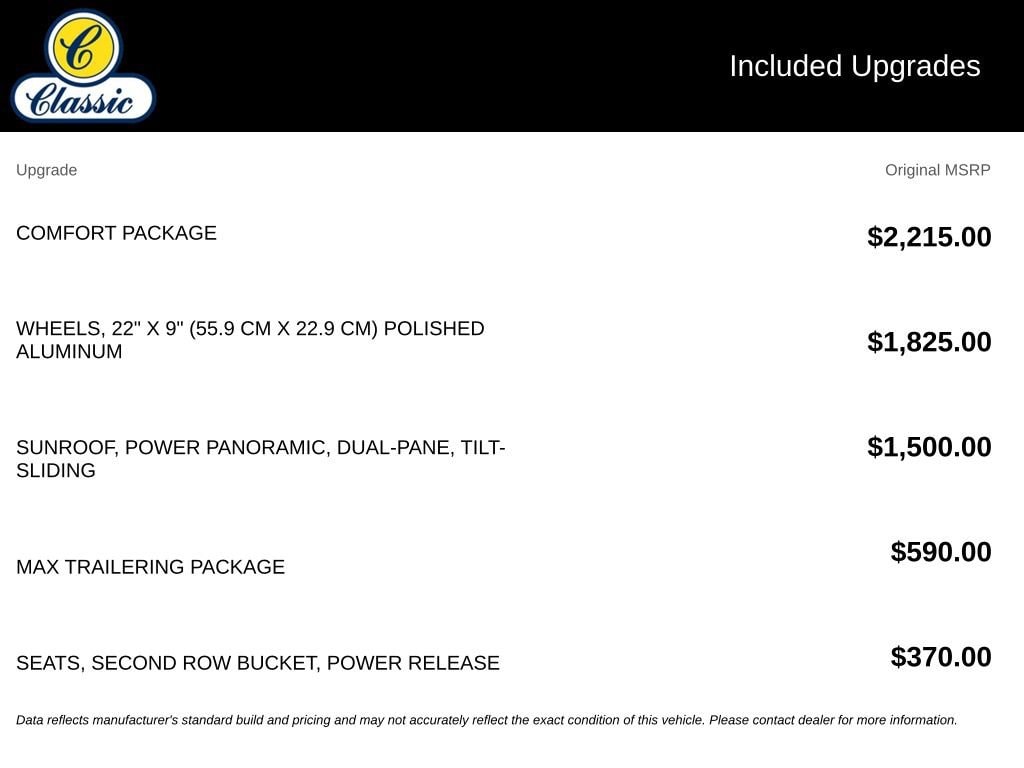This screenshot has width=1024, height=768.
Task: Click the Classic dealership logo
Action: click(x=83, y=65)
